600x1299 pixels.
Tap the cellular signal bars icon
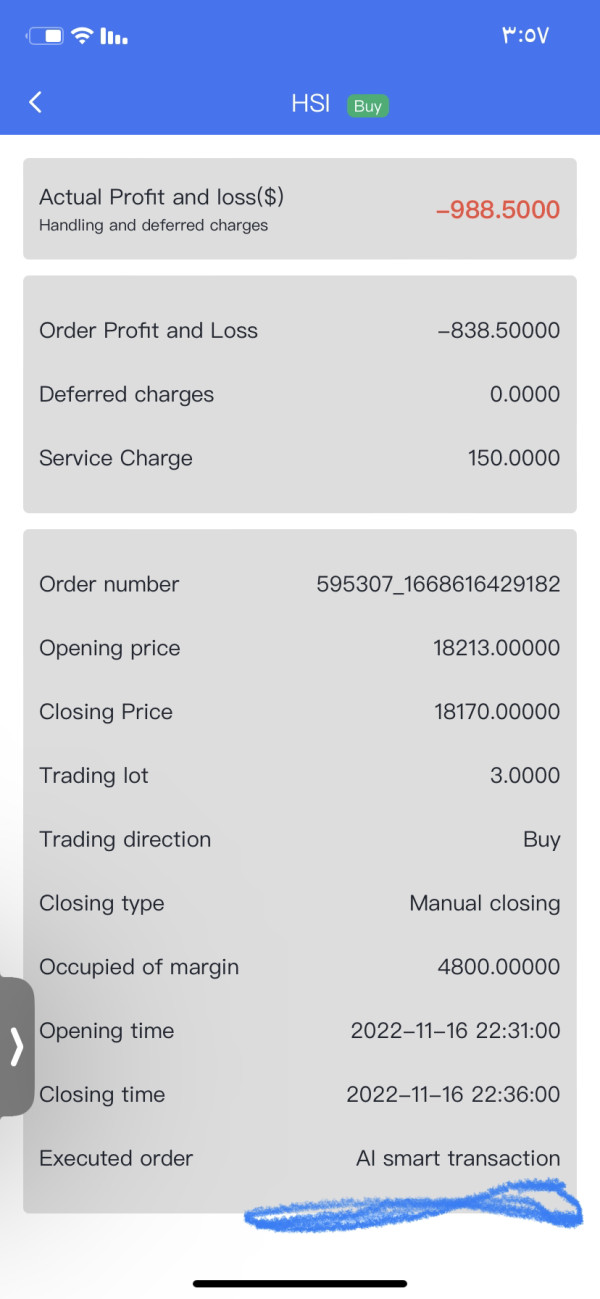(114, 37)
